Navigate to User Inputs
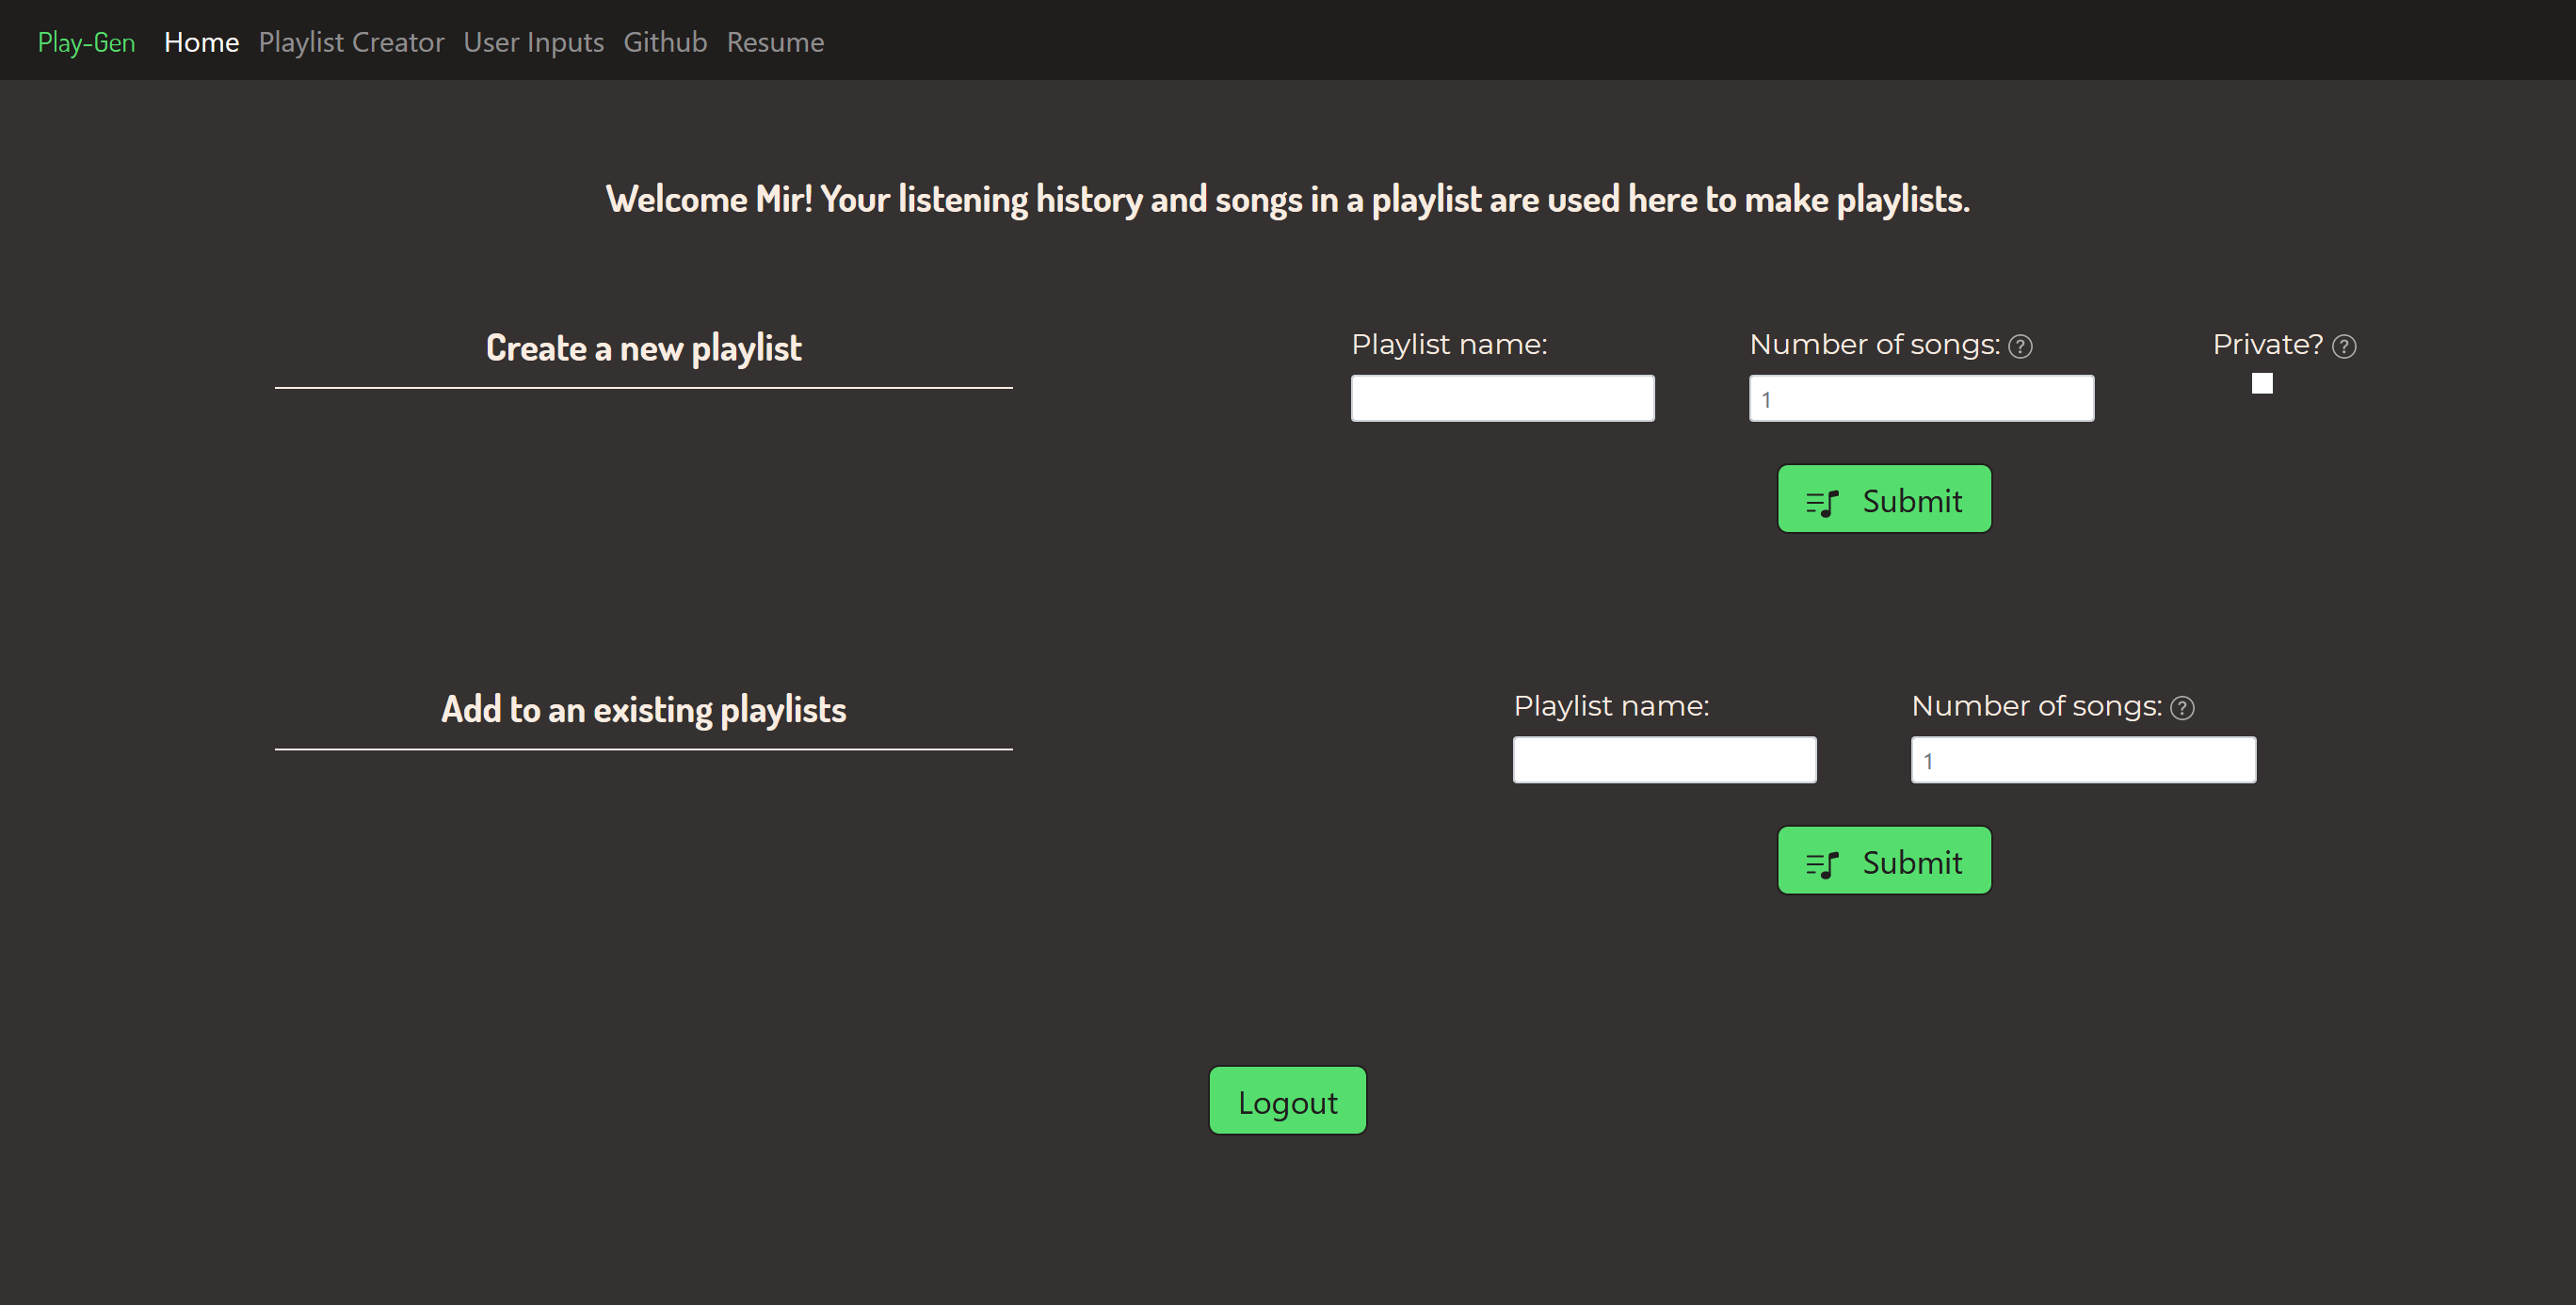This screenshot has height=1305, width=2576. pos(533,41)
